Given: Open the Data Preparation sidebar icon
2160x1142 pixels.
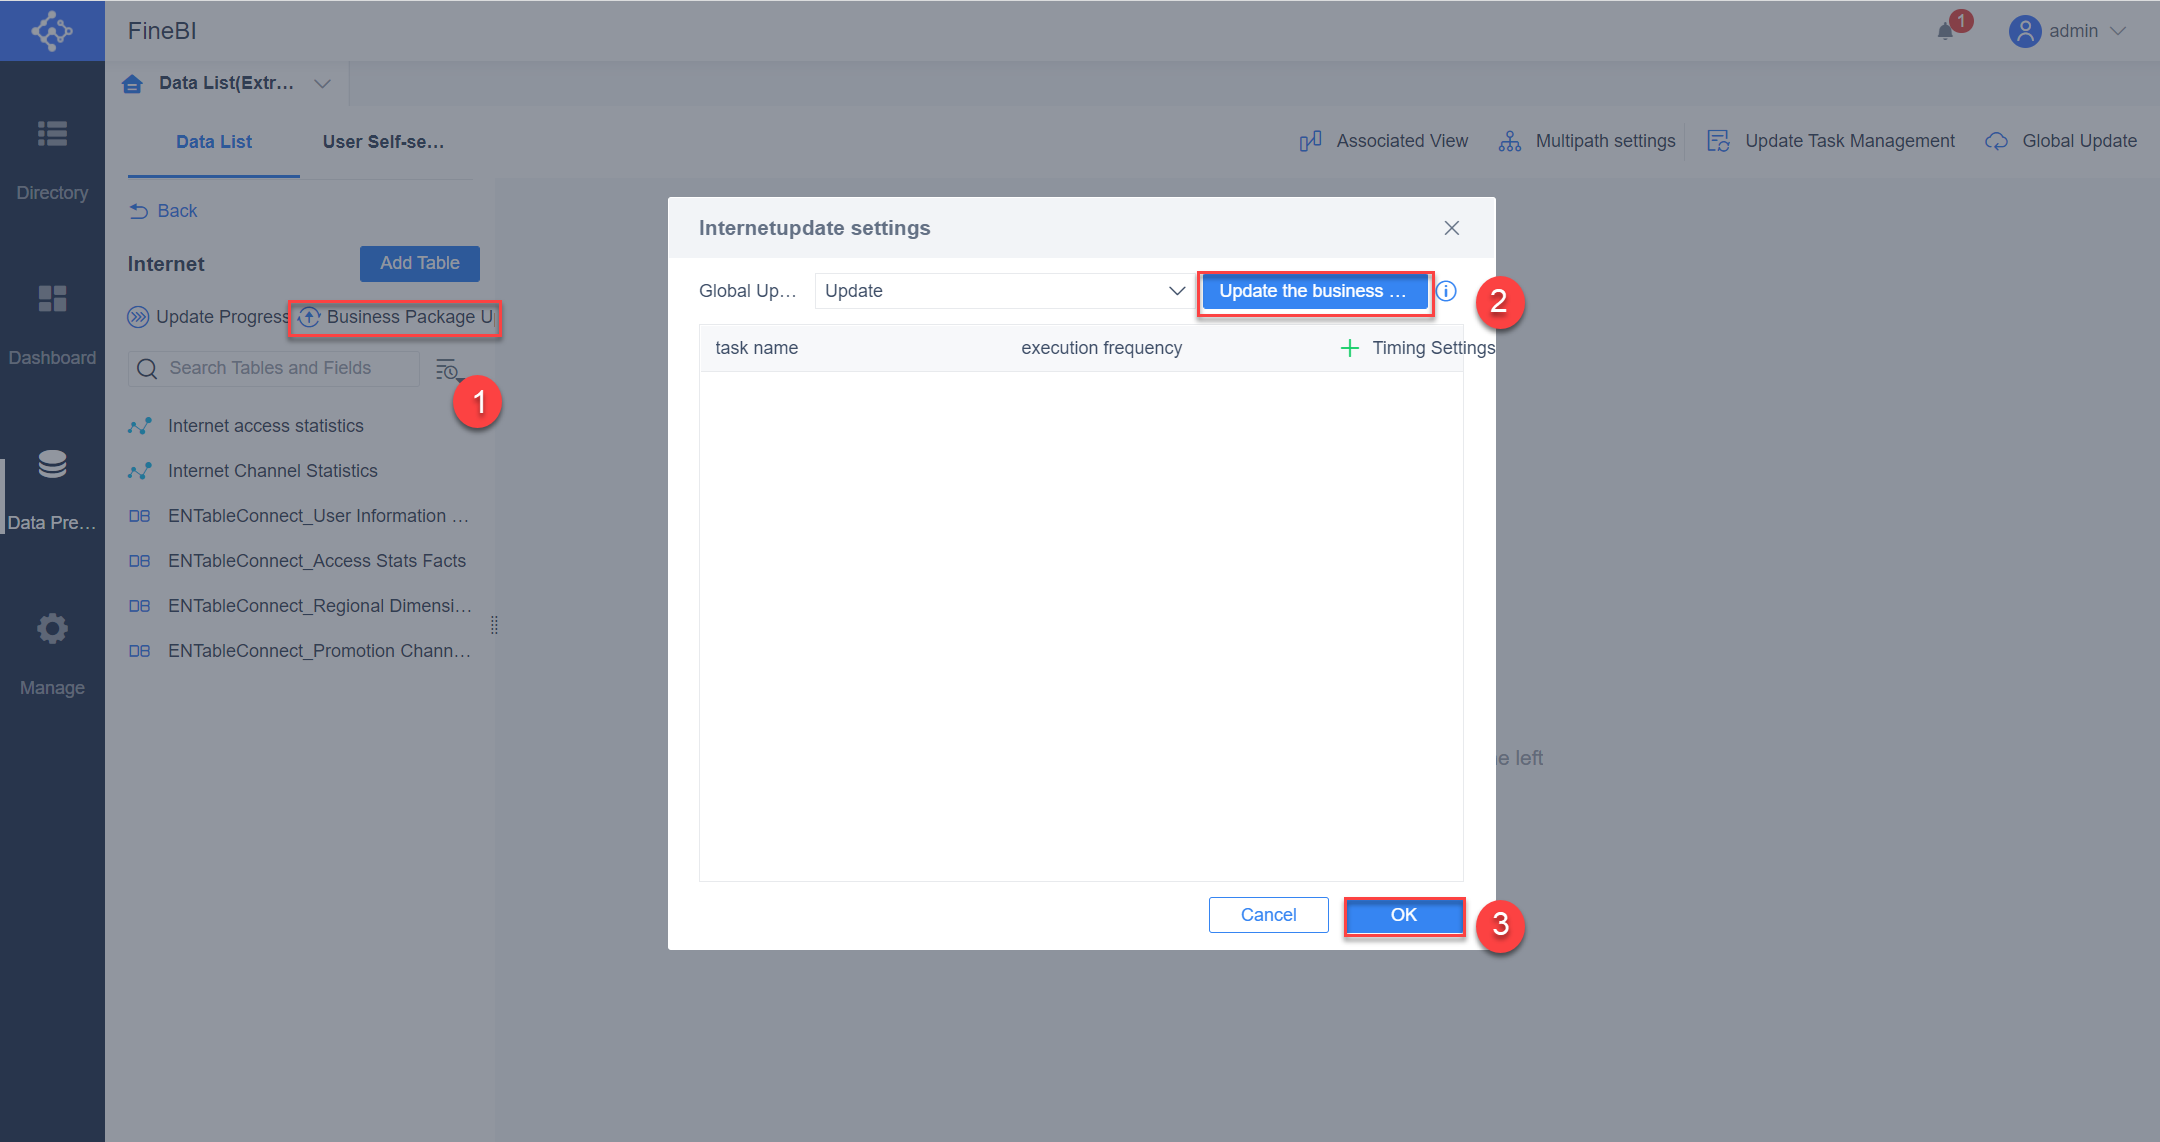Looking at the screenshot, I should pyautogui.click(x=52, y=464).
